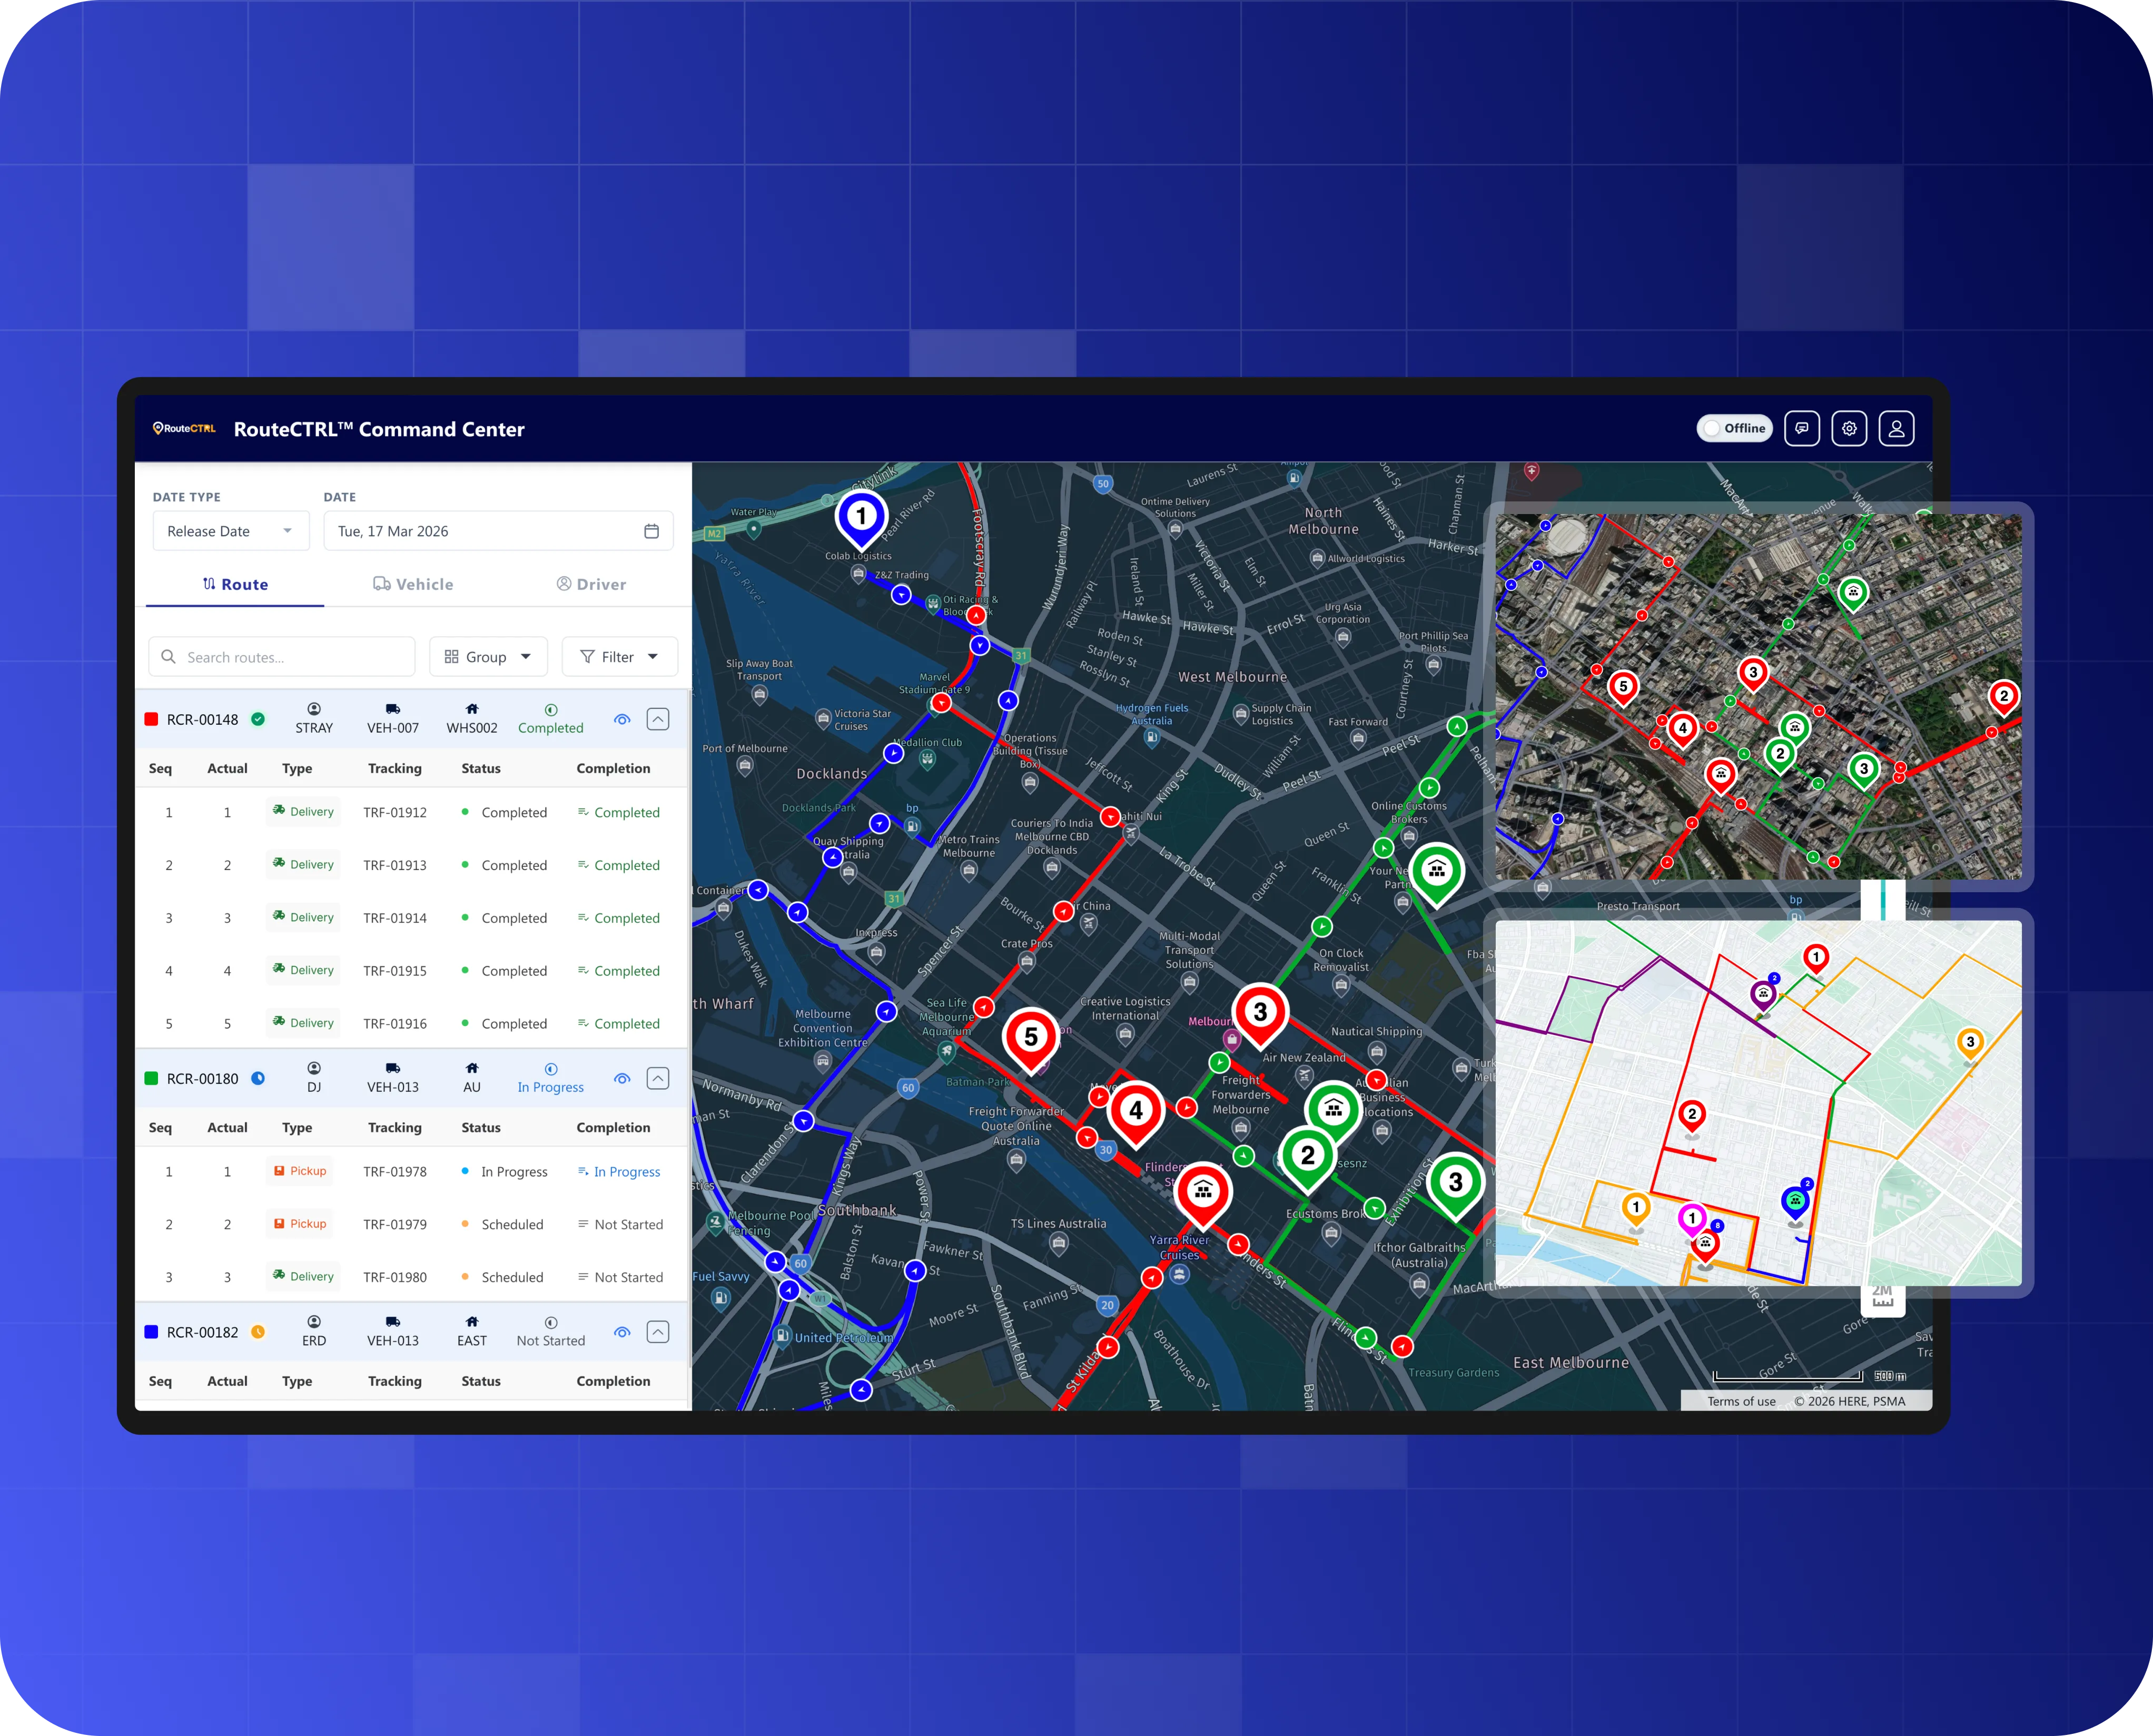Click purple depot marker in light street map

click(x=1763, y=996)
